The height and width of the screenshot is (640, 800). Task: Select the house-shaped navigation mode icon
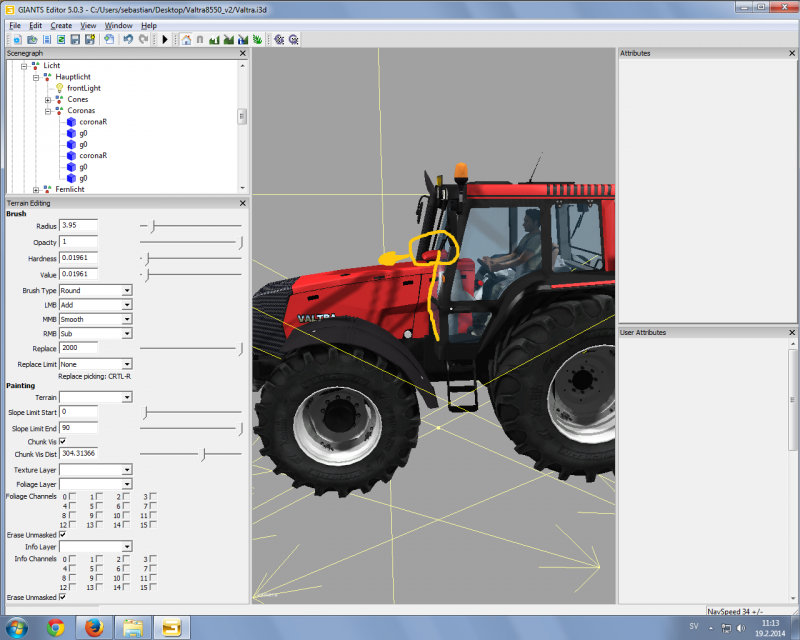click(186, 39)
